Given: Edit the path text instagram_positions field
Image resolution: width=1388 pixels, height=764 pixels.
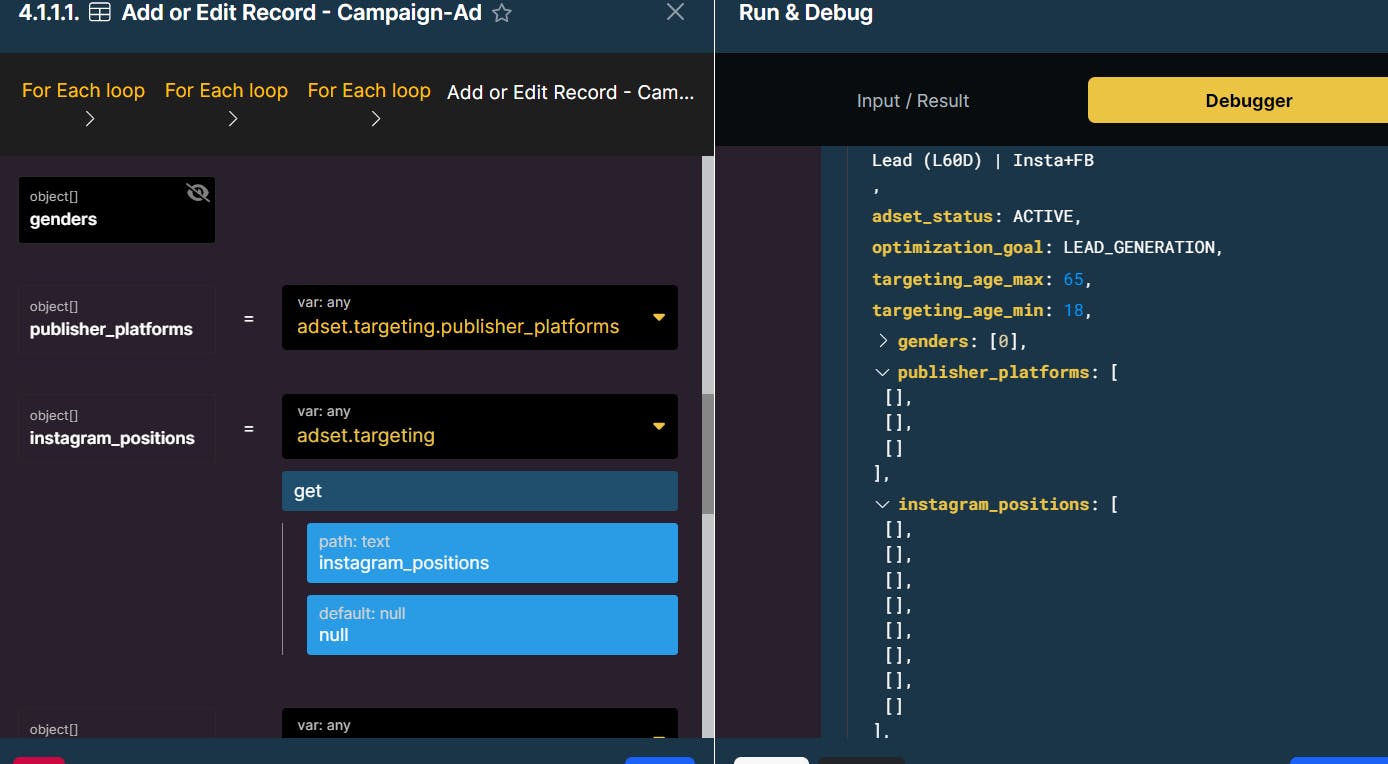Looking at the screenshot, I should [492, 553].
